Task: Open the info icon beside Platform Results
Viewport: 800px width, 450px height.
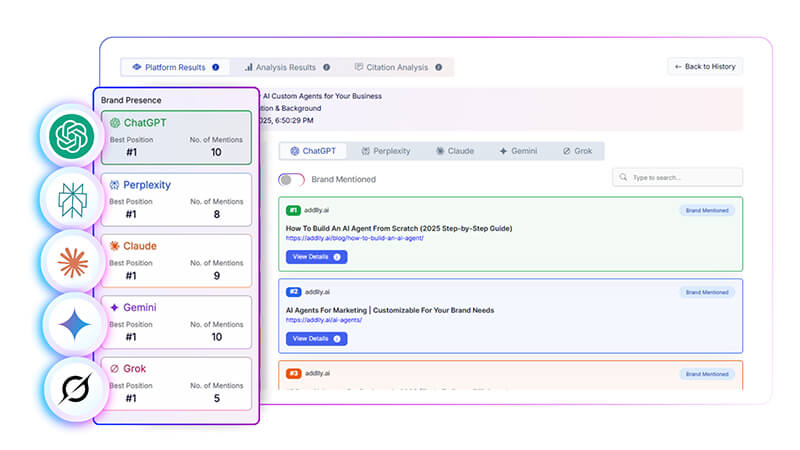Action: (x=216, y=67)
